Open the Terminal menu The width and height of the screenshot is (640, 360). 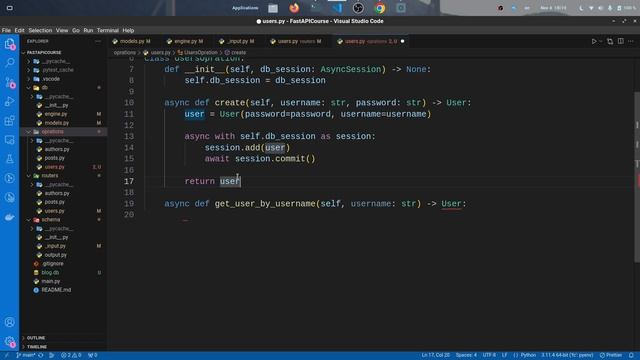(x=107, y=30)
